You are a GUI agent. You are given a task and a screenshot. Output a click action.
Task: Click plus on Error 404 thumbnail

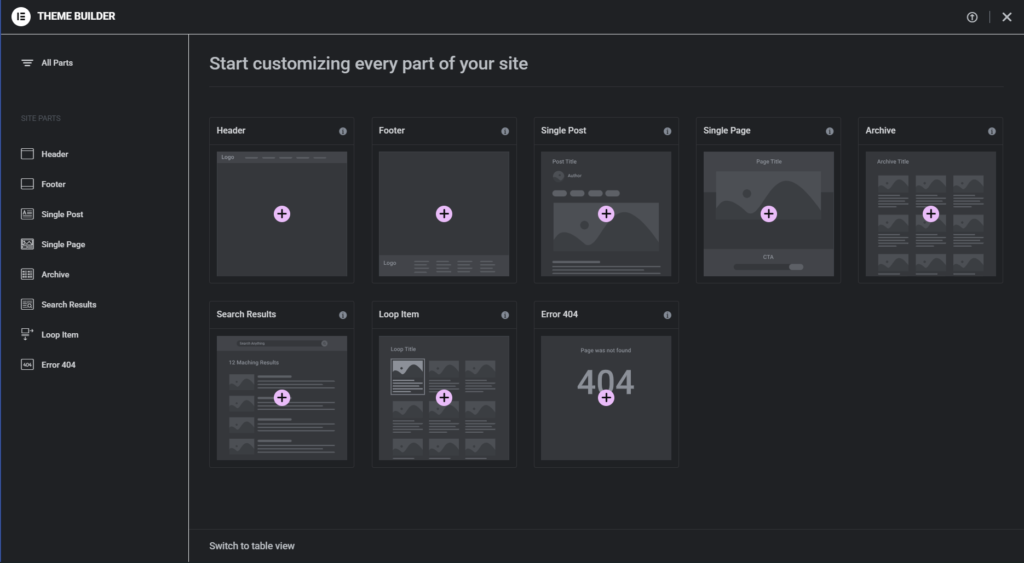(x=606, y=398)
